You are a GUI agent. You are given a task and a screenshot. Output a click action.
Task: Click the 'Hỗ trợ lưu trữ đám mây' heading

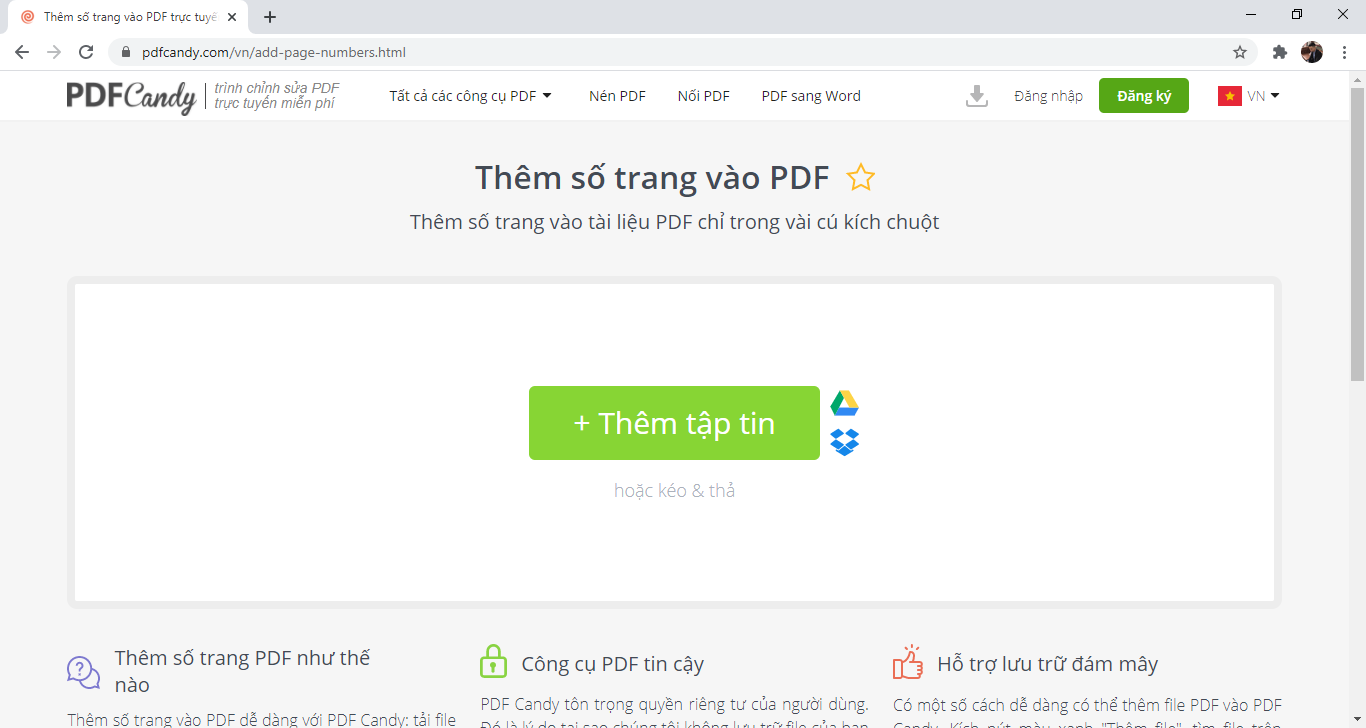(1047, 664)
